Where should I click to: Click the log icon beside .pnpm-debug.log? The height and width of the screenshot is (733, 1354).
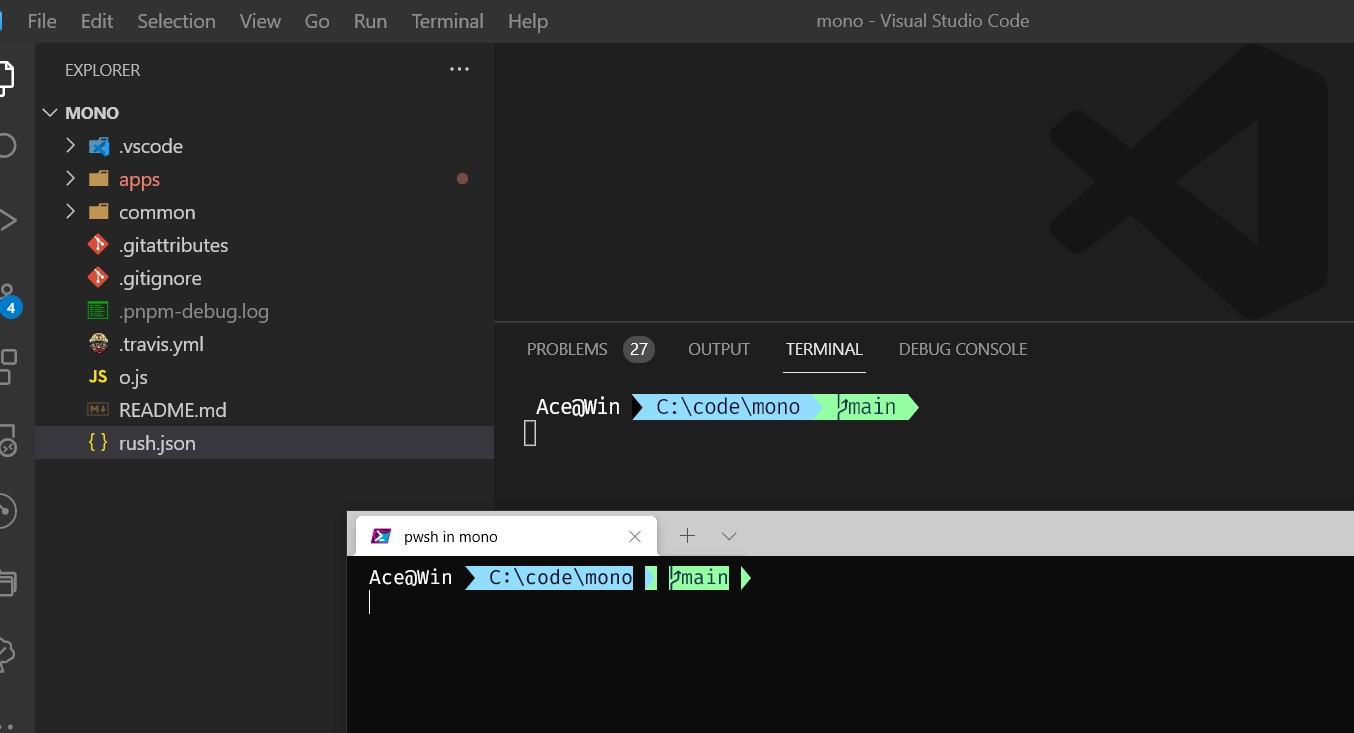(x=98, y=310)
